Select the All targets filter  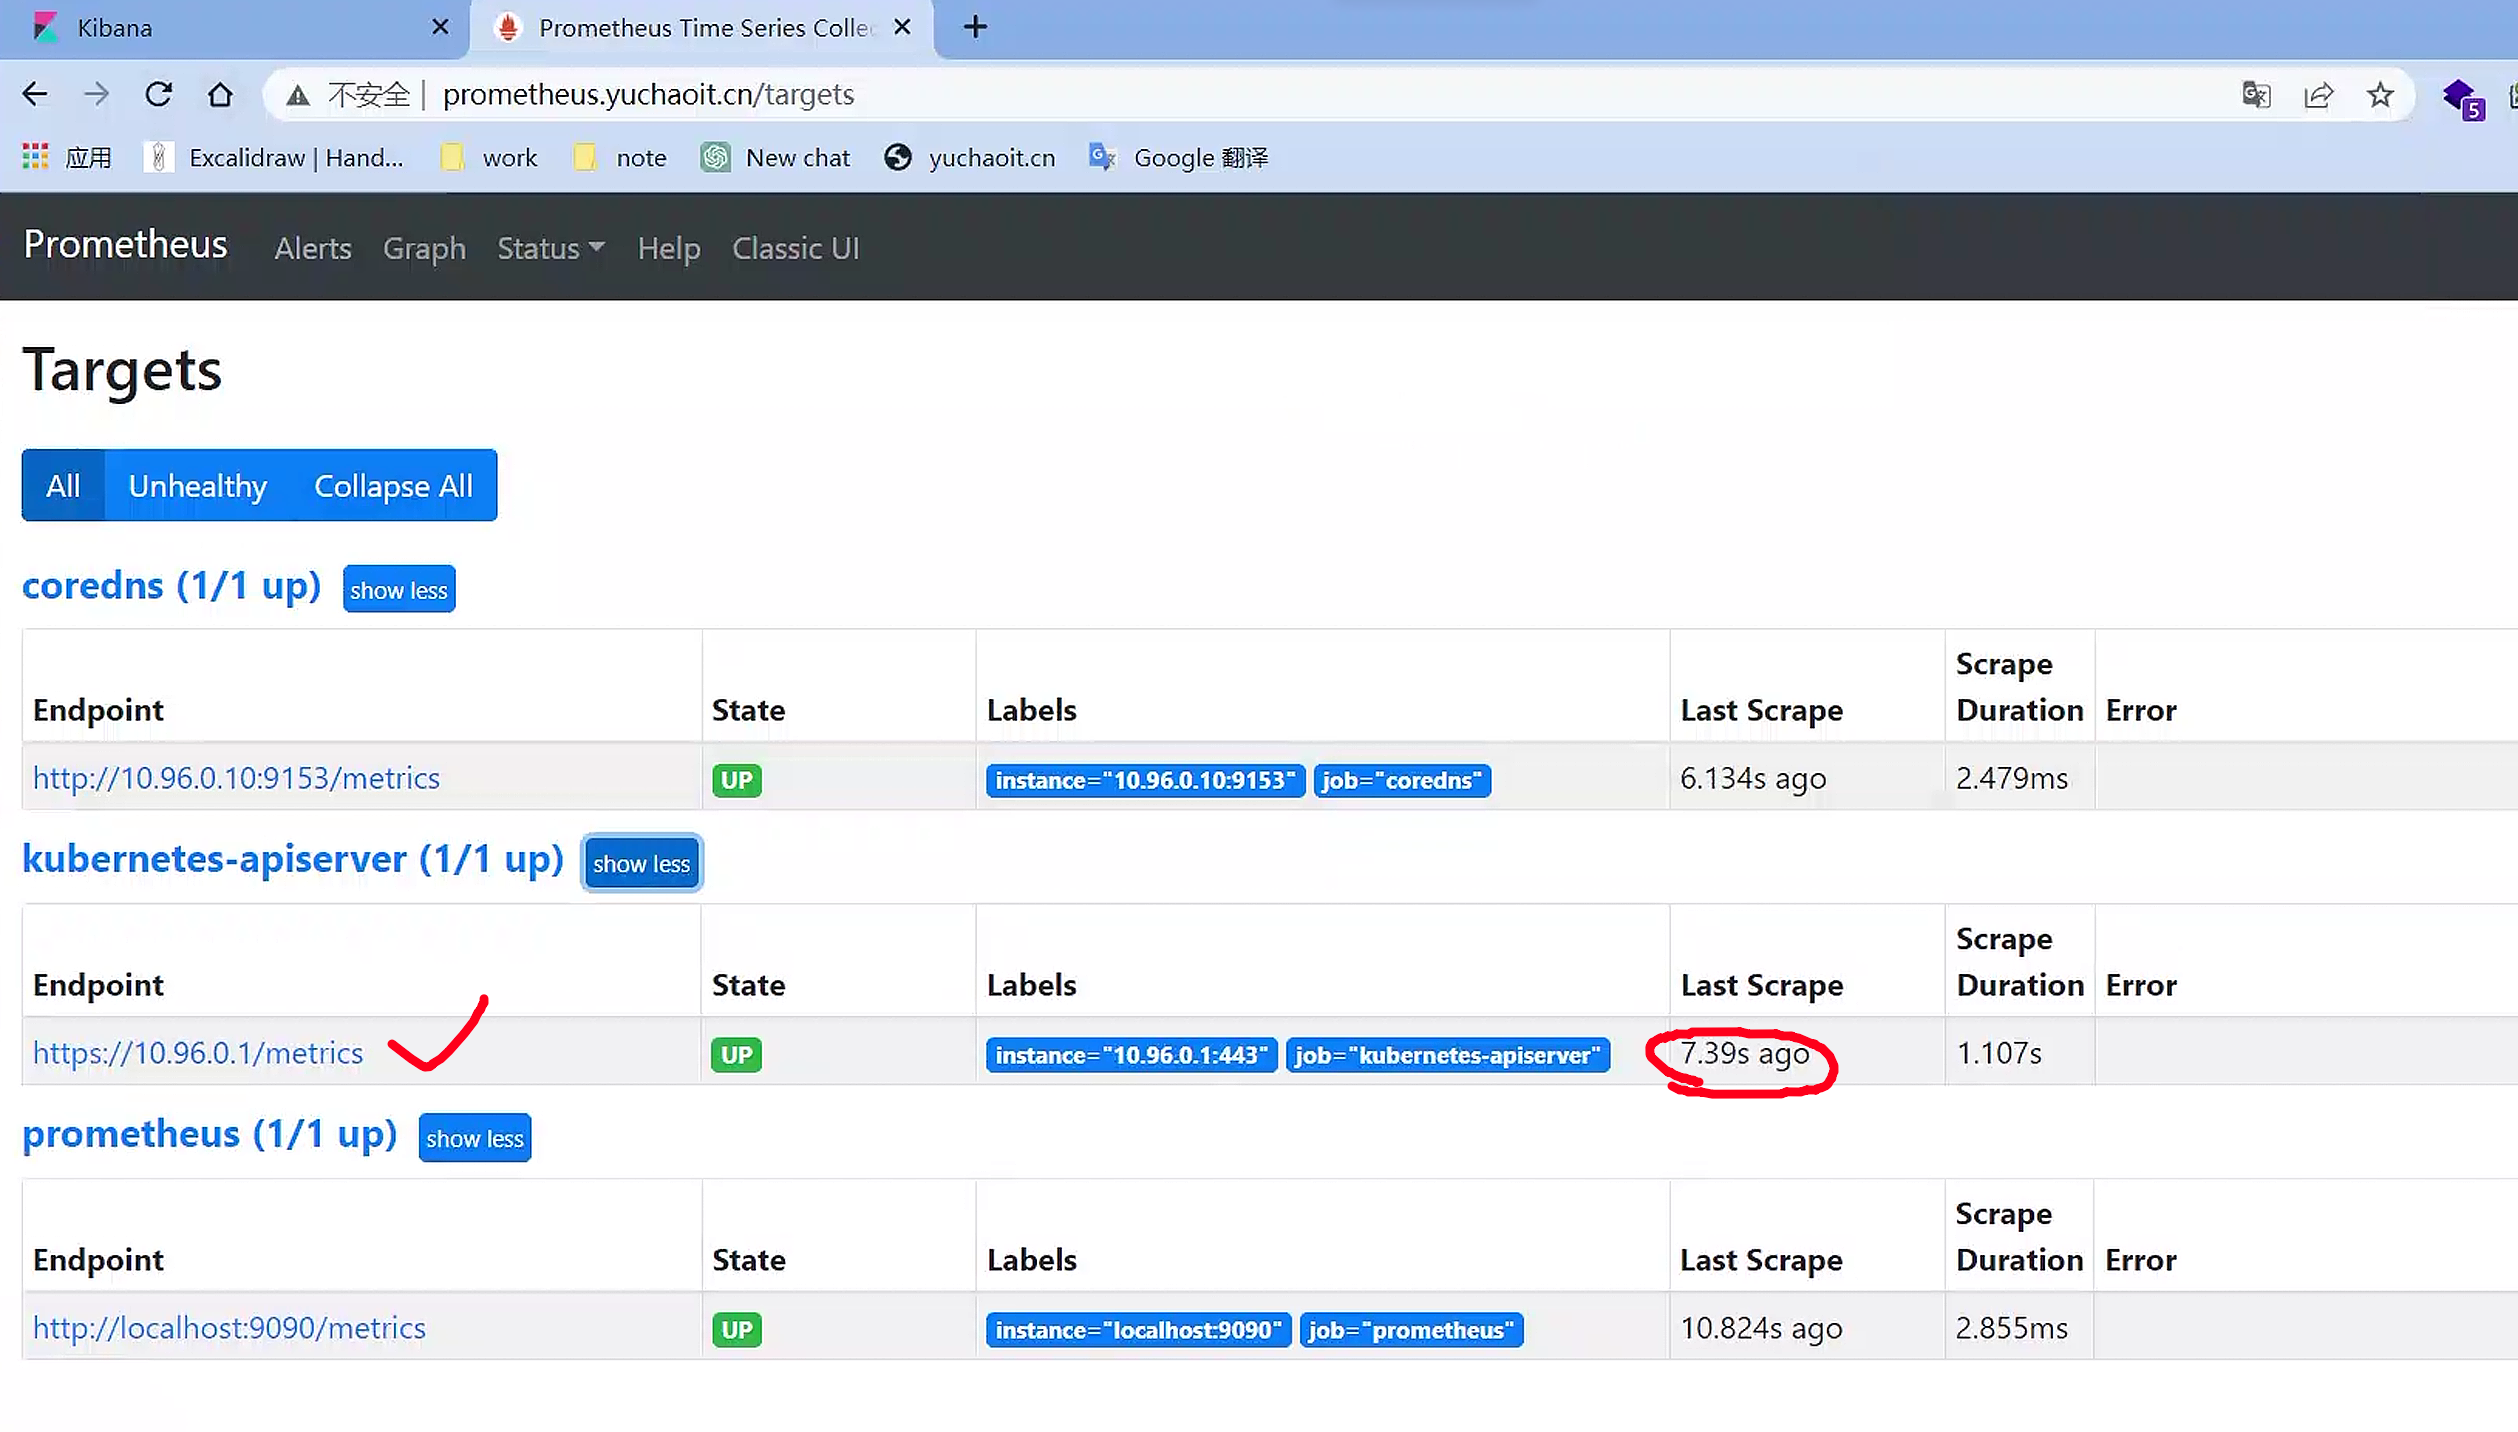(x=63, y=486)
